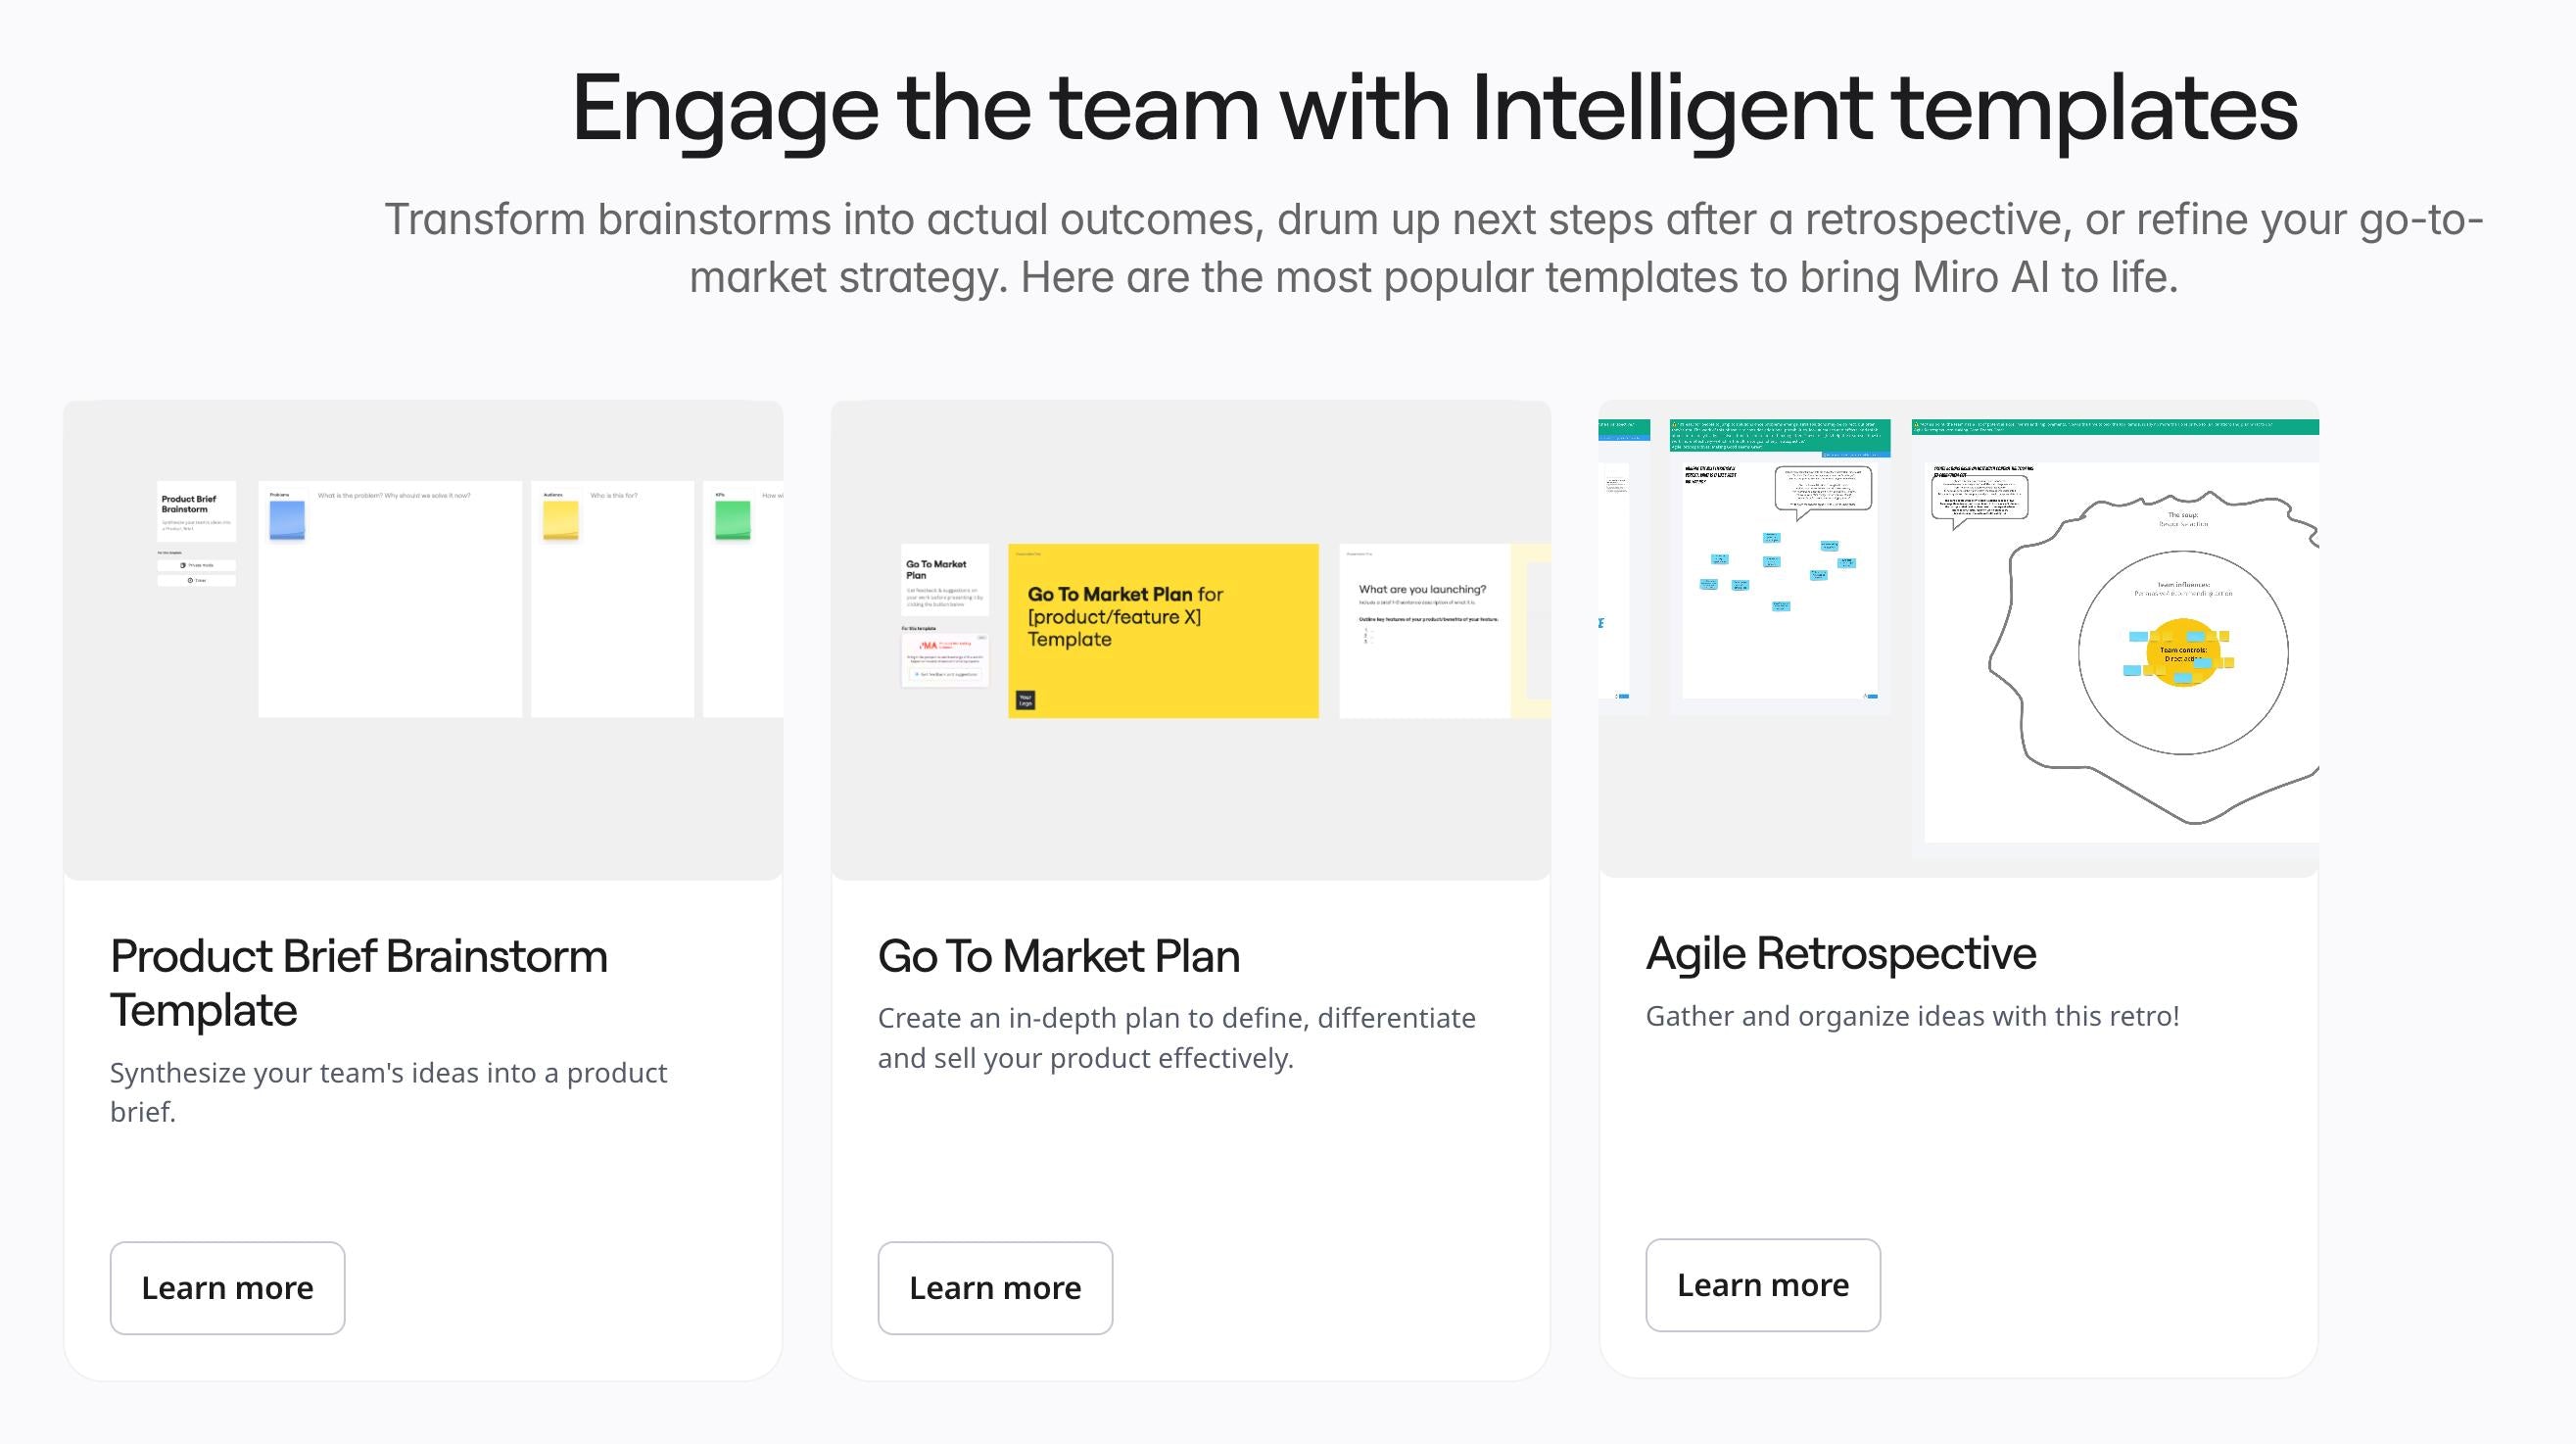The image size is (2576, 1444).
Task: Click the green banner above the retro circle diagram
Action: click(2115, 427)
